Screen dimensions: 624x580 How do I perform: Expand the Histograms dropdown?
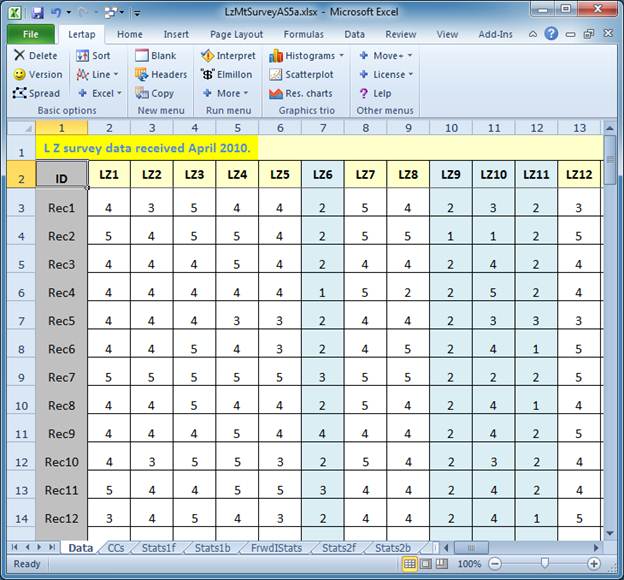(x=341, y=56)
